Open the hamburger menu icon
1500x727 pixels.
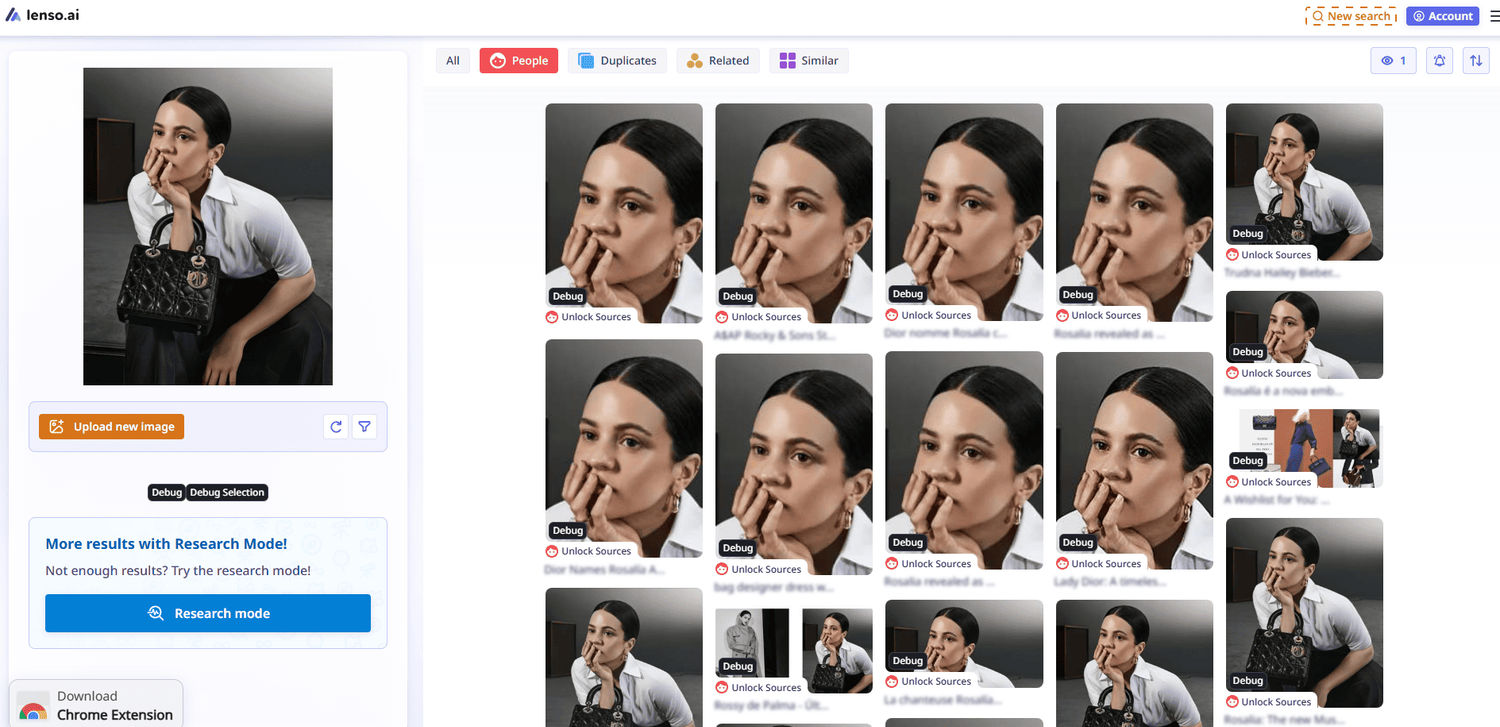1493,16
